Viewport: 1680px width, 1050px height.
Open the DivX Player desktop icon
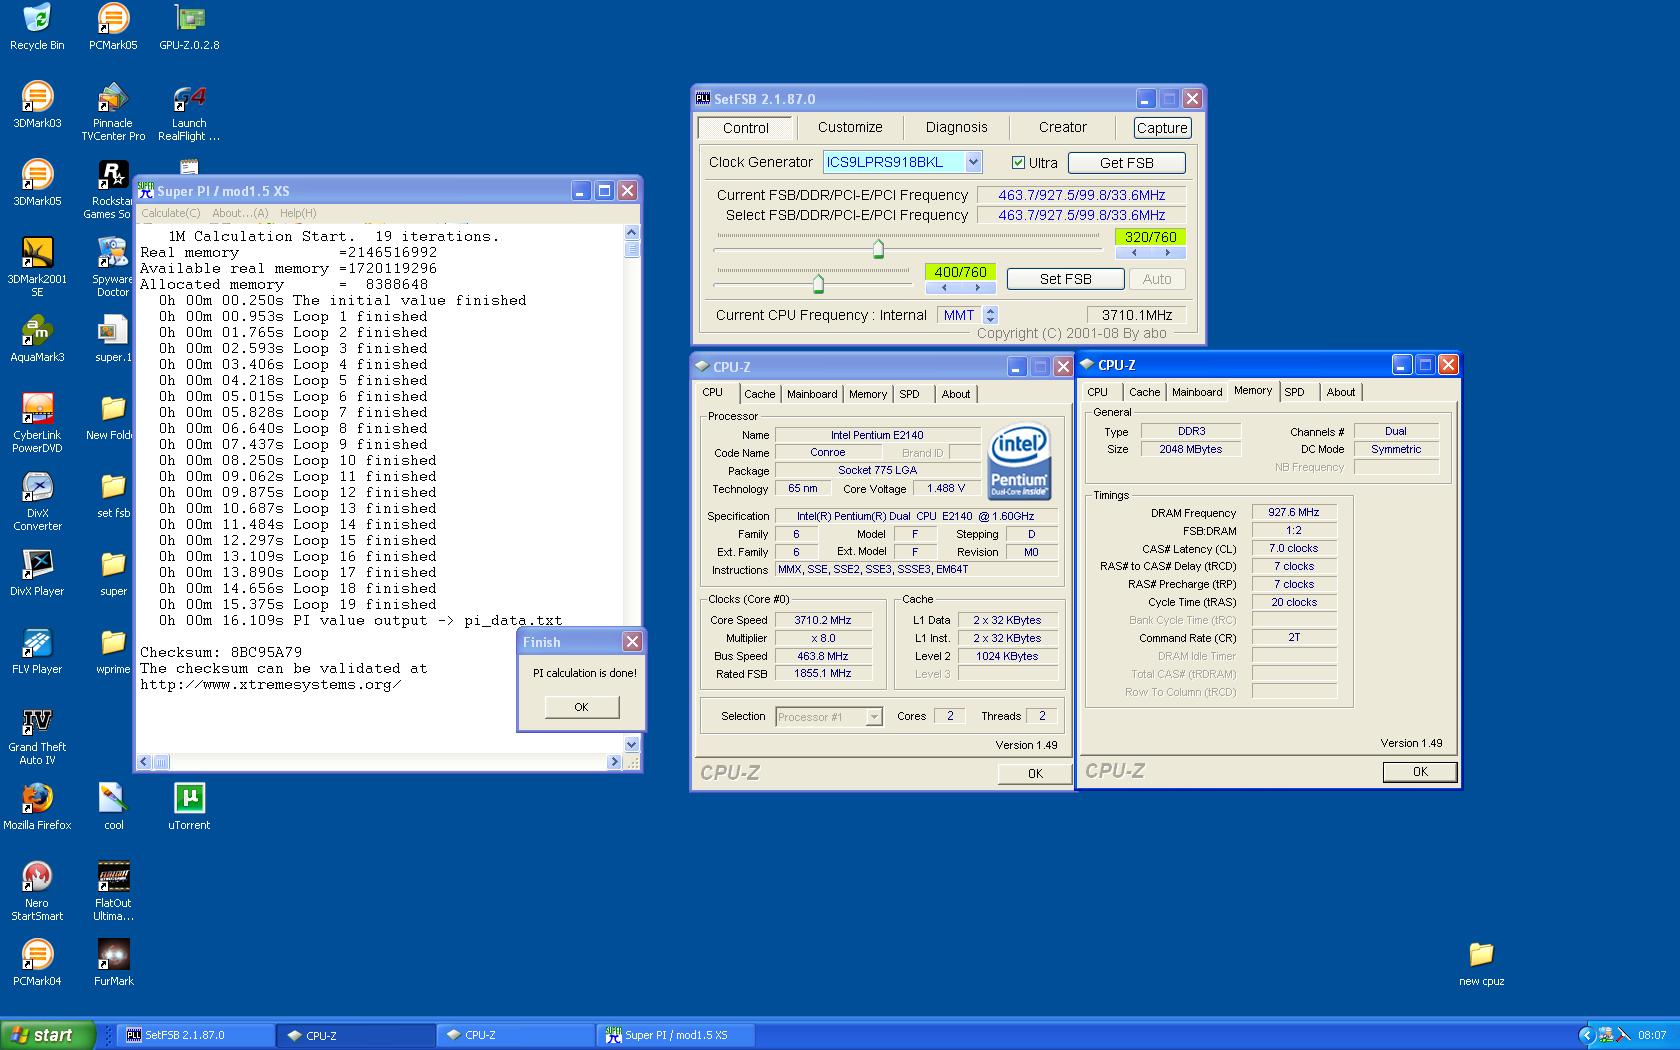pyautogui.click(x=37, y=573)
